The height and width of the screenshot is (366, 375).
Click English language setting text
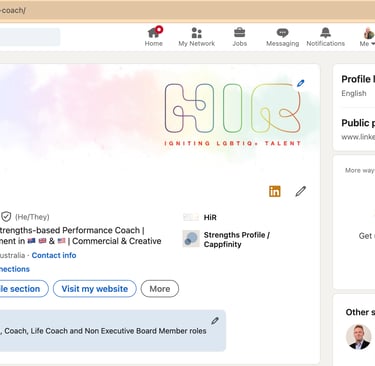pos(354,93)
